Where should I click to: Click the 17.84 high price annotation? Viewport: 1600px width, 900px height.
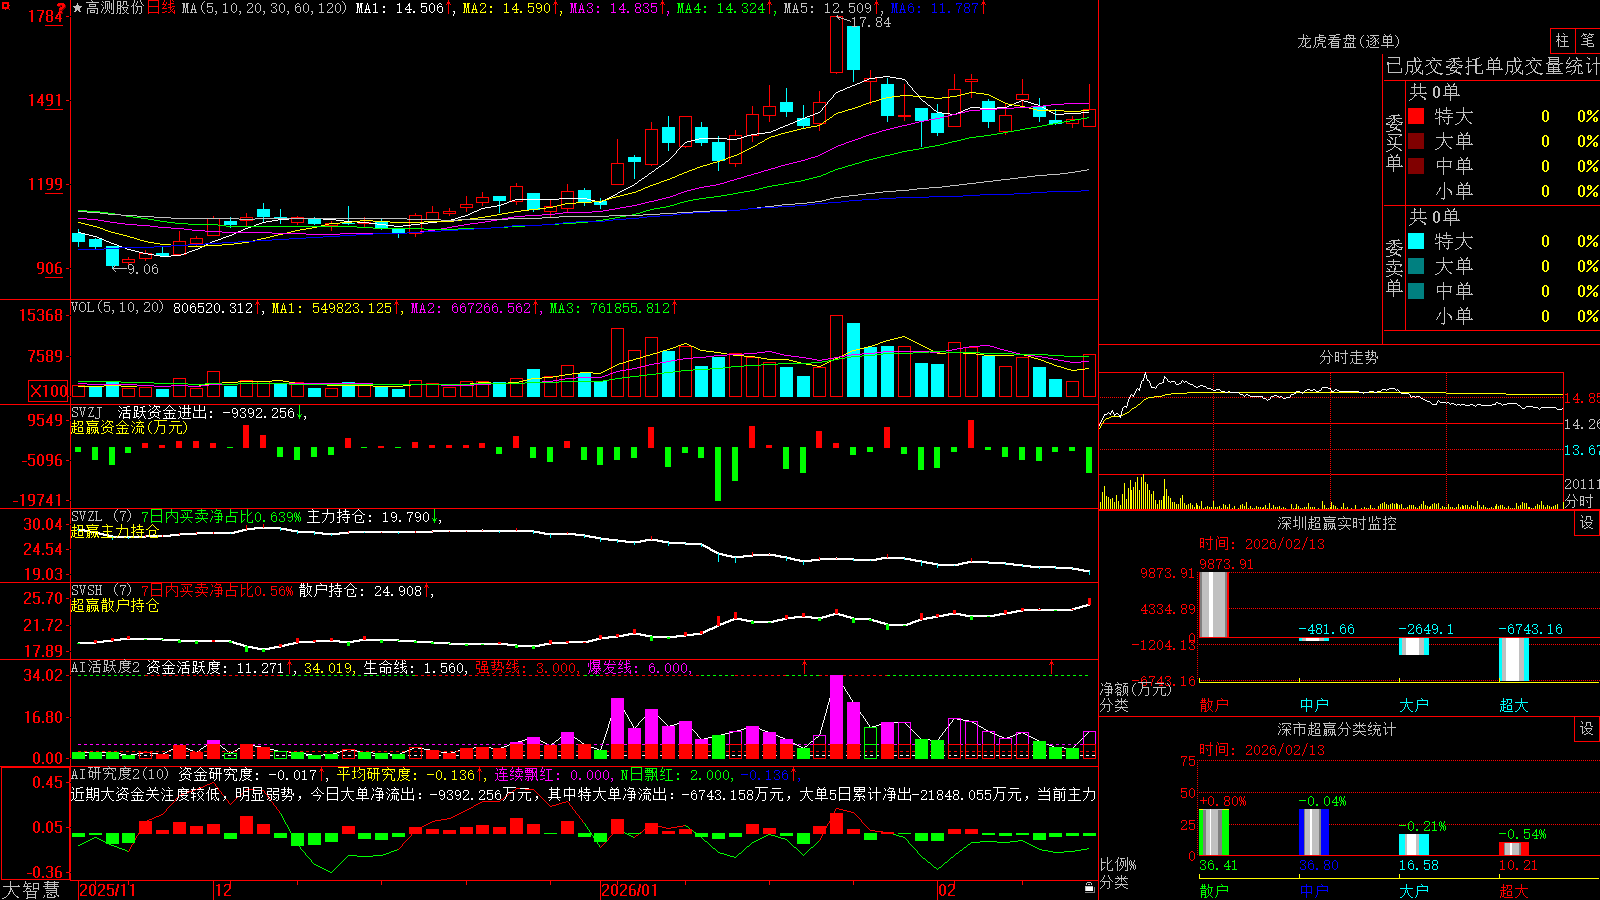870,22
